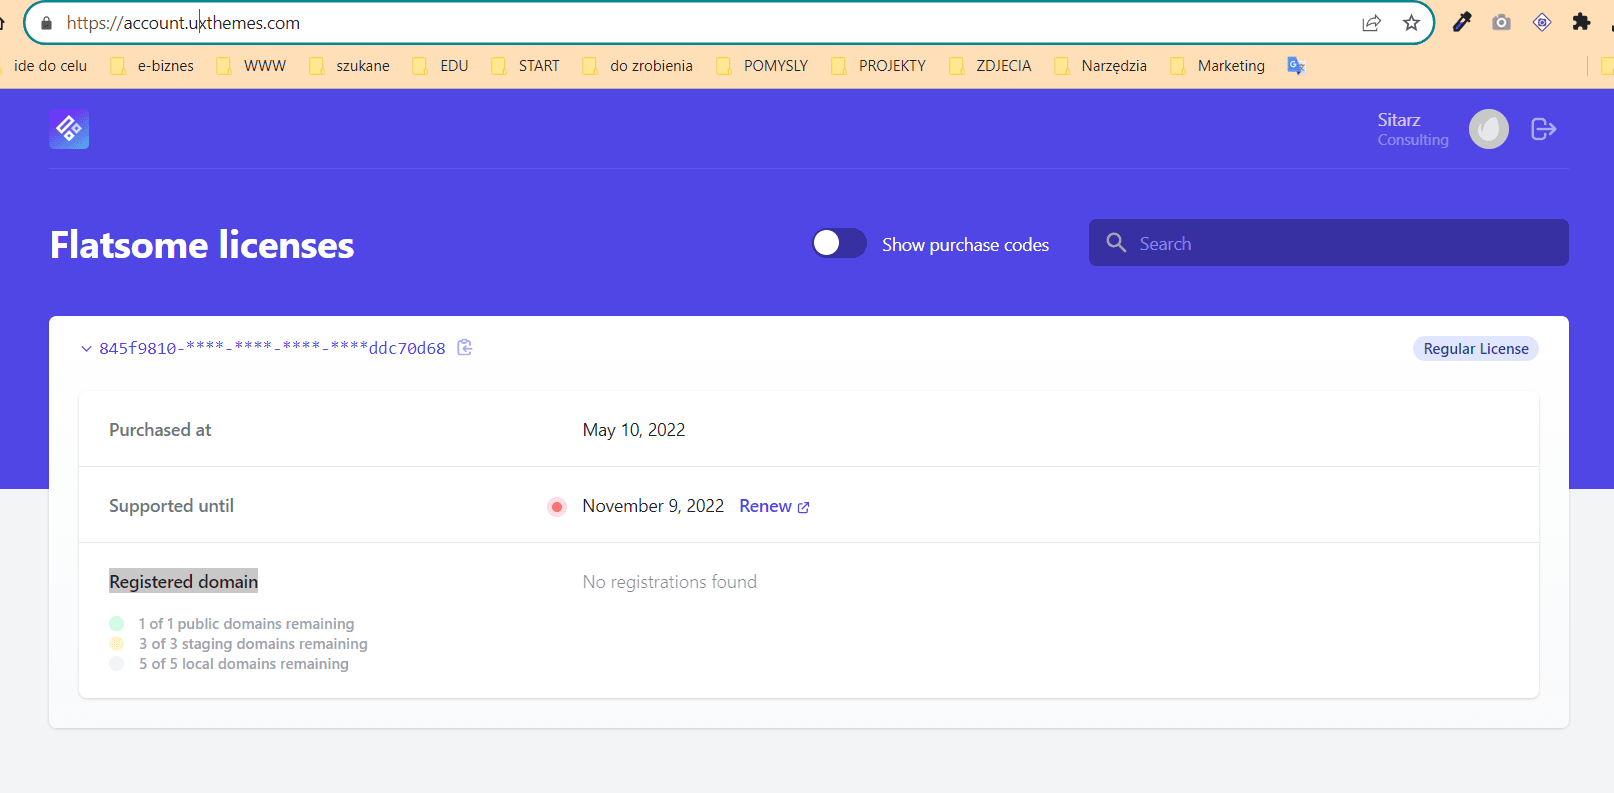Open the Marketing bookmarks folder
The height and width of the screenshot is (793, 1614).
(x=1219, y=66)
